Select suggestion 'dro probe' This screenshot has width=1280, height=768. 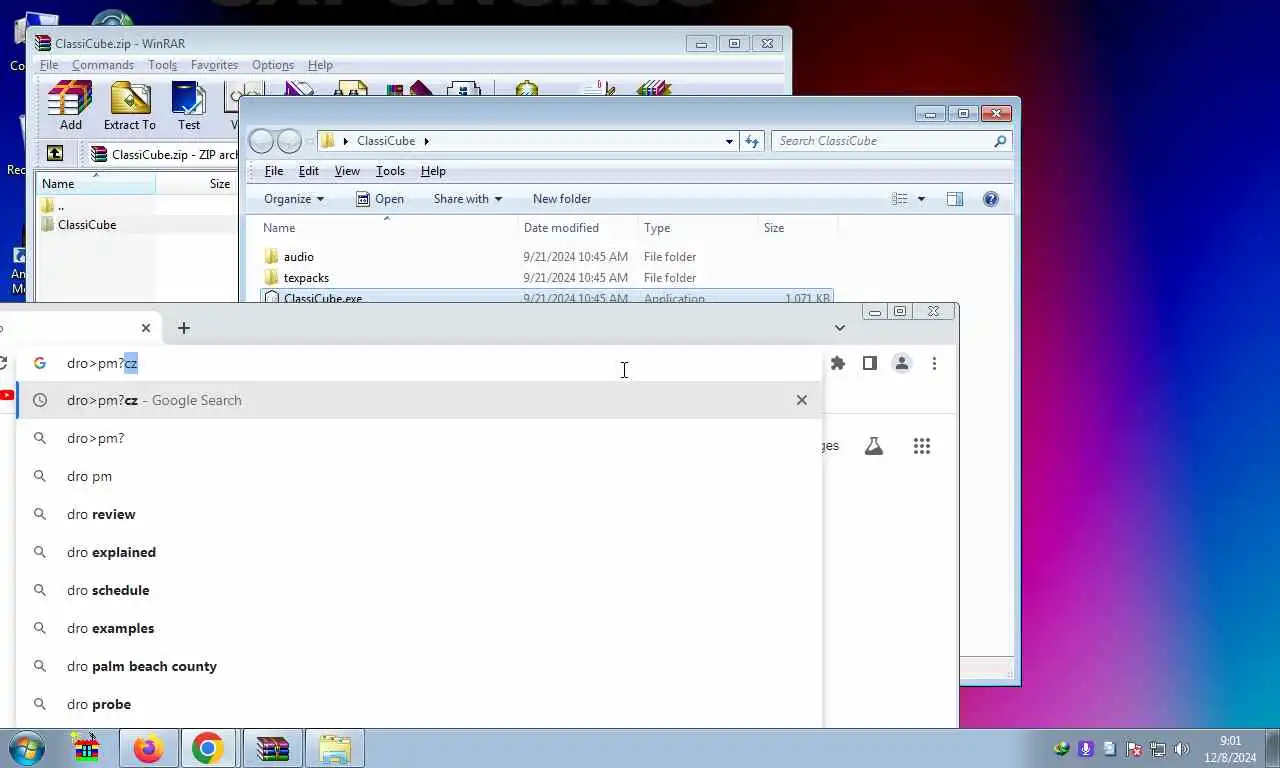pyautogui.click(x=419, y=704)
